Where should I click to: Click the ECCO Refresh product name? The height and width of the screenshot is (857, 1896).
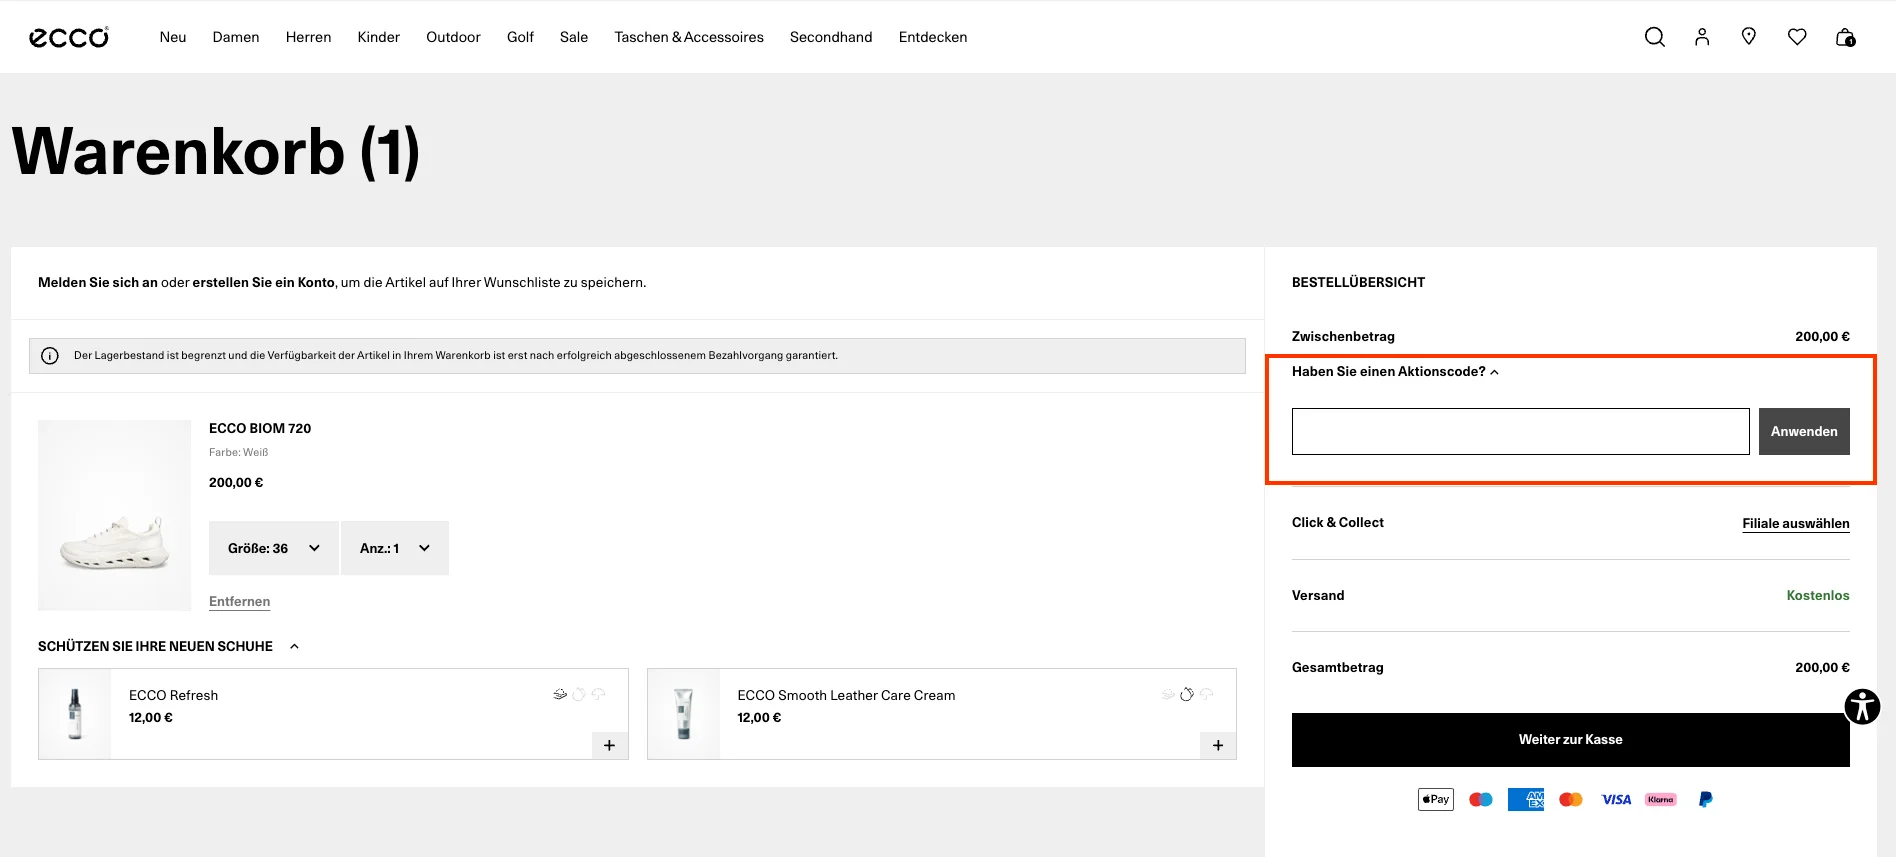coord(173,695)
